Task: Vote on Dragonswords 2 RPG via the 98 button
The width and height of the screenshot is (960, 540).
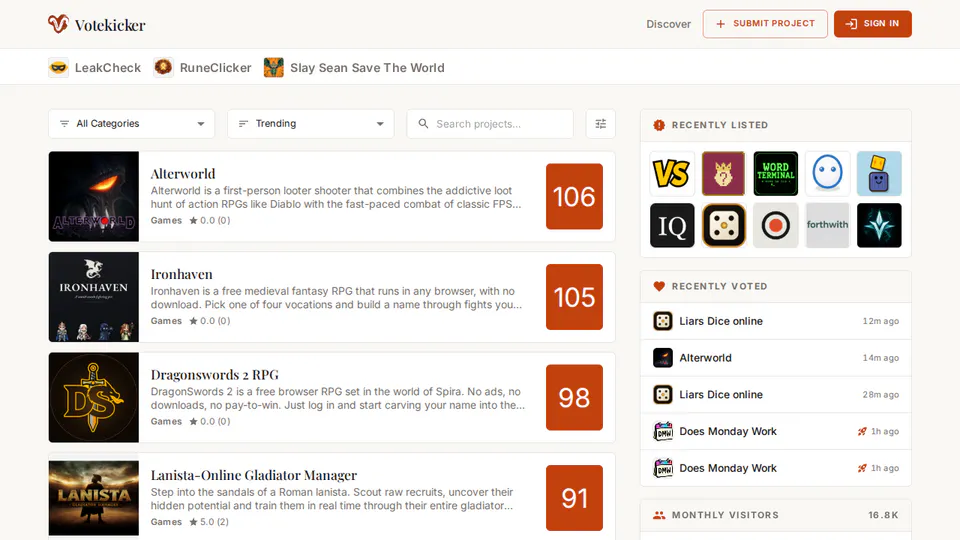Action: point(574,397)
